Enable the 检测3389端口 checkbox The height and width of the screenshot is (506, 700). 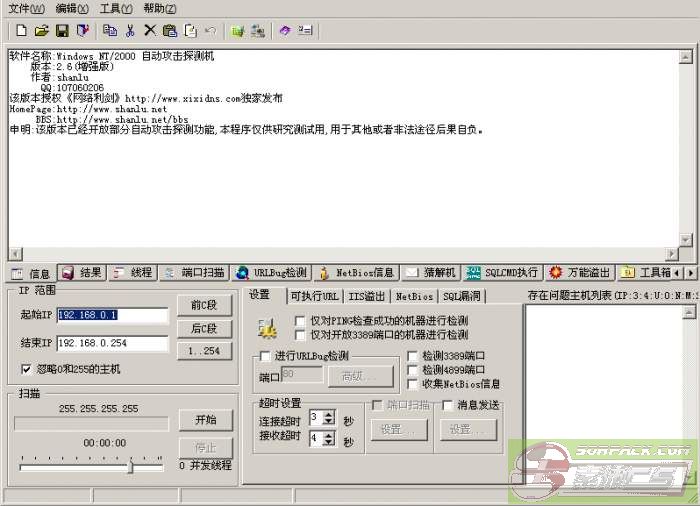click(413, 356)
